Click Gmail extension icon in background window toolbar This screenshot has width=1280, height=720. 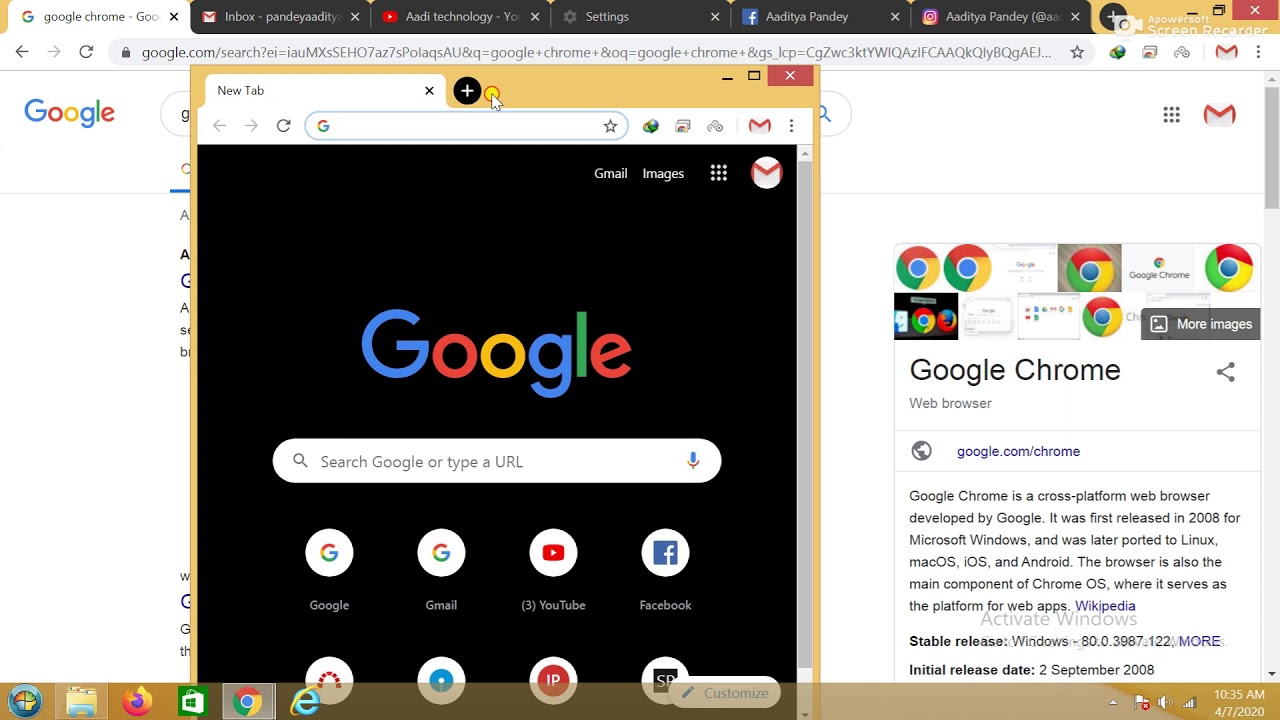(x=1227, y=52)
